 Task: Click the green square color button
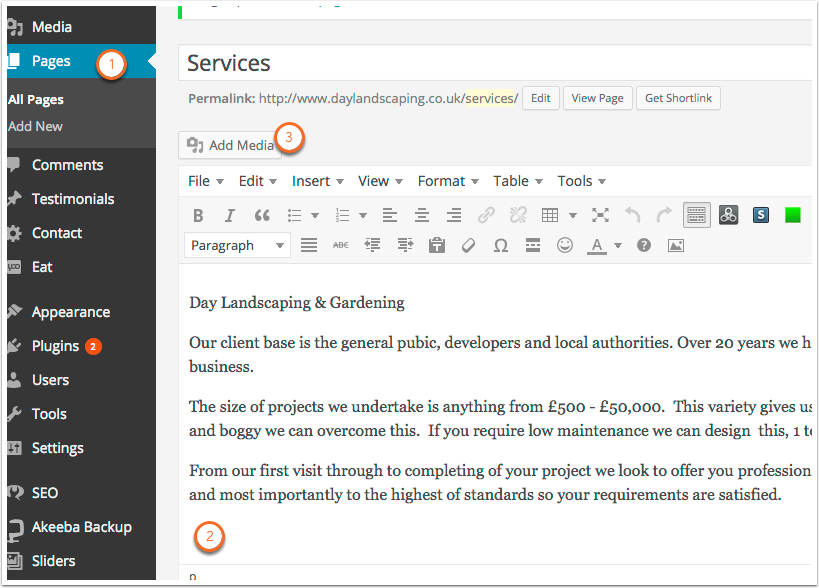793,215
